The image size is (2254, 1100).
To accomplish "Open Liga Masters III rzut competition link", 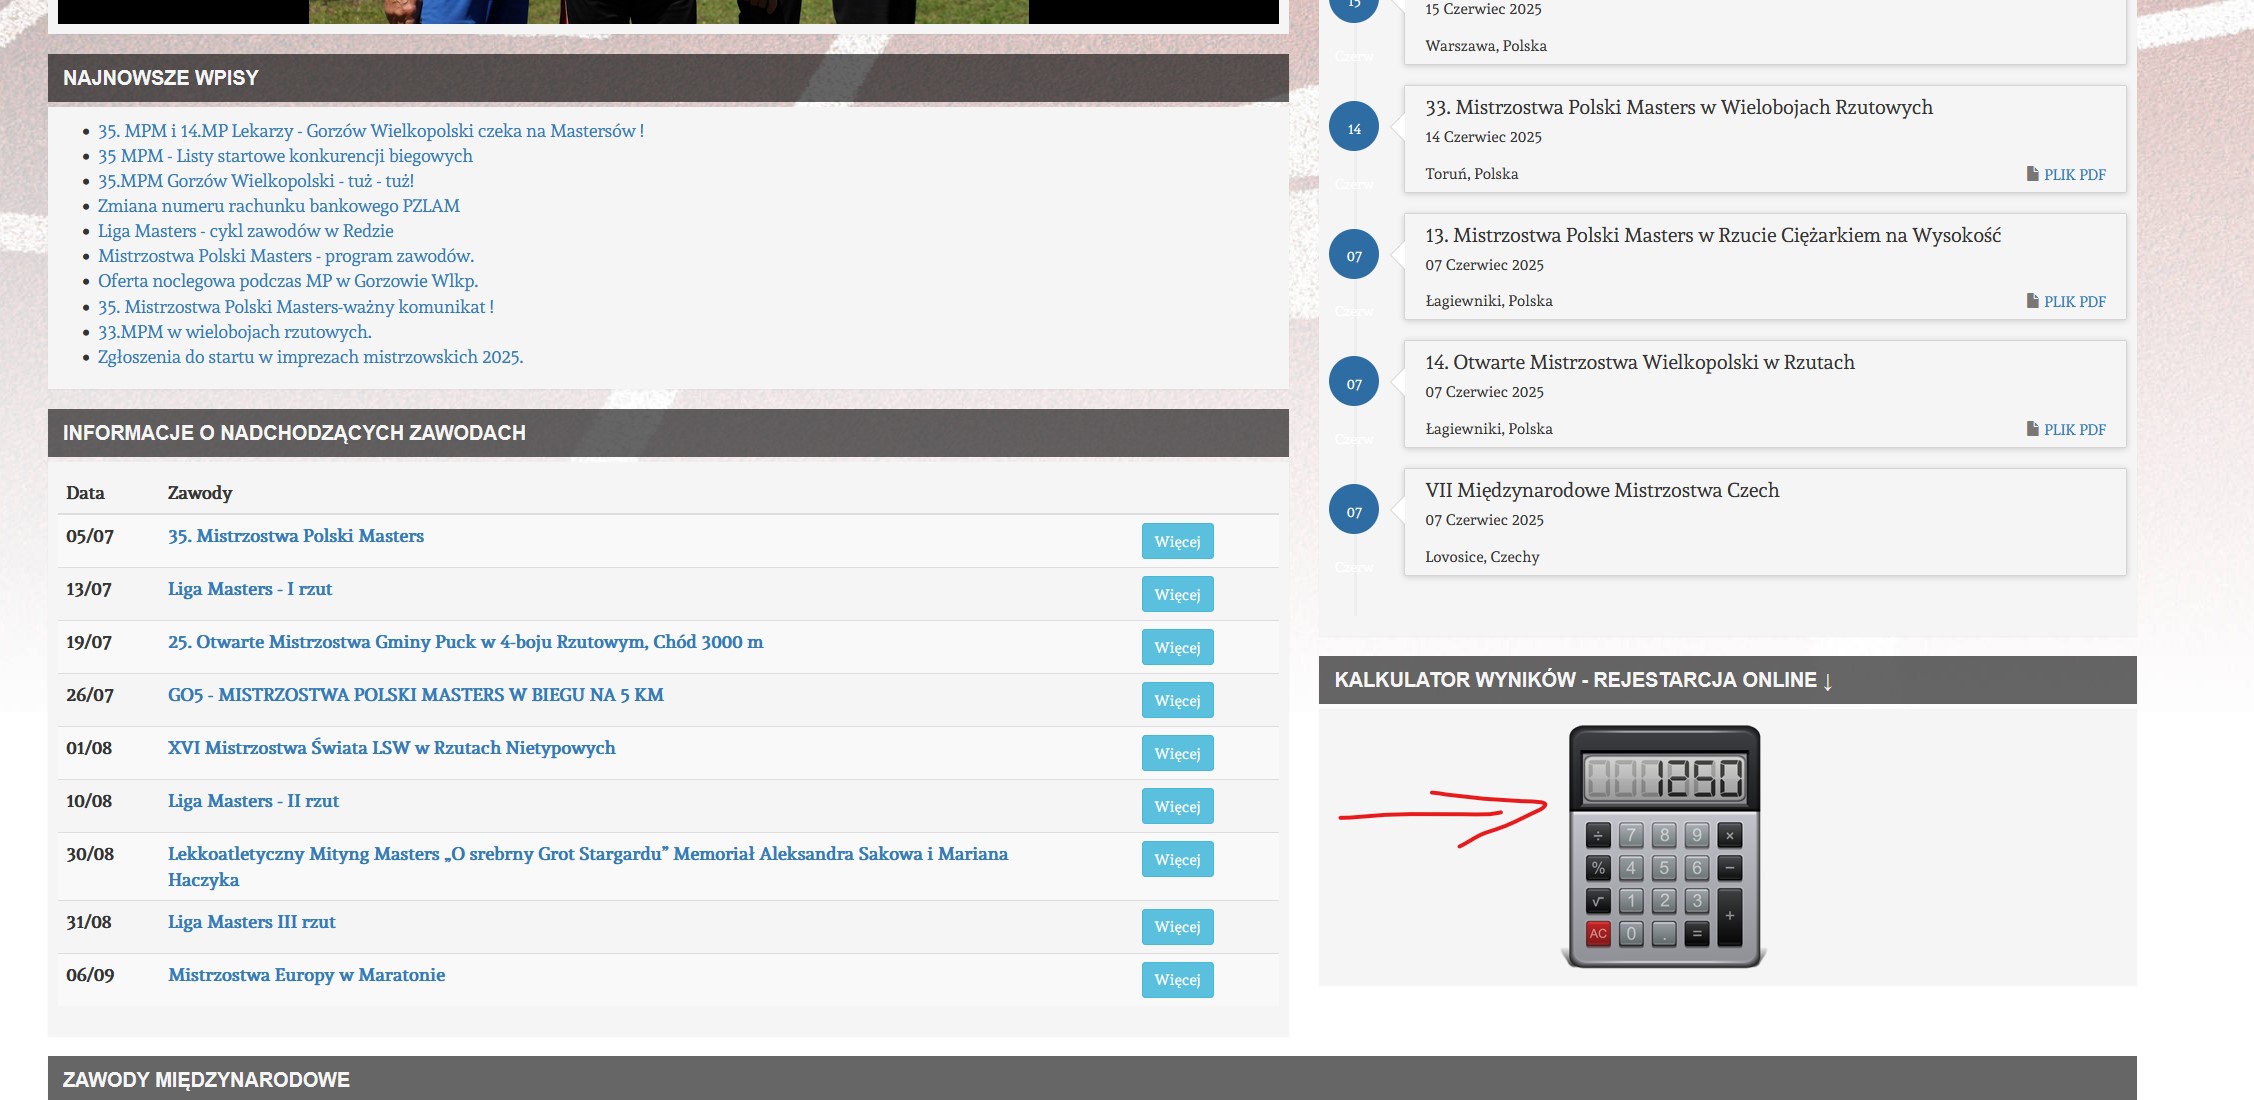I will click(x=251, y=922).
